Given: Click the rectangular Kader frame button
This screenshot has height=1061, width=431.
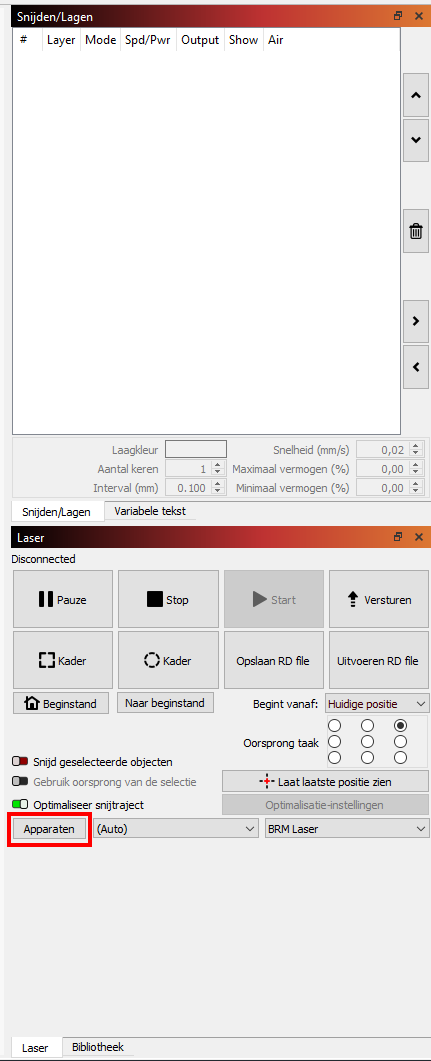Looking at the screenshot, I should click(63, 660).
